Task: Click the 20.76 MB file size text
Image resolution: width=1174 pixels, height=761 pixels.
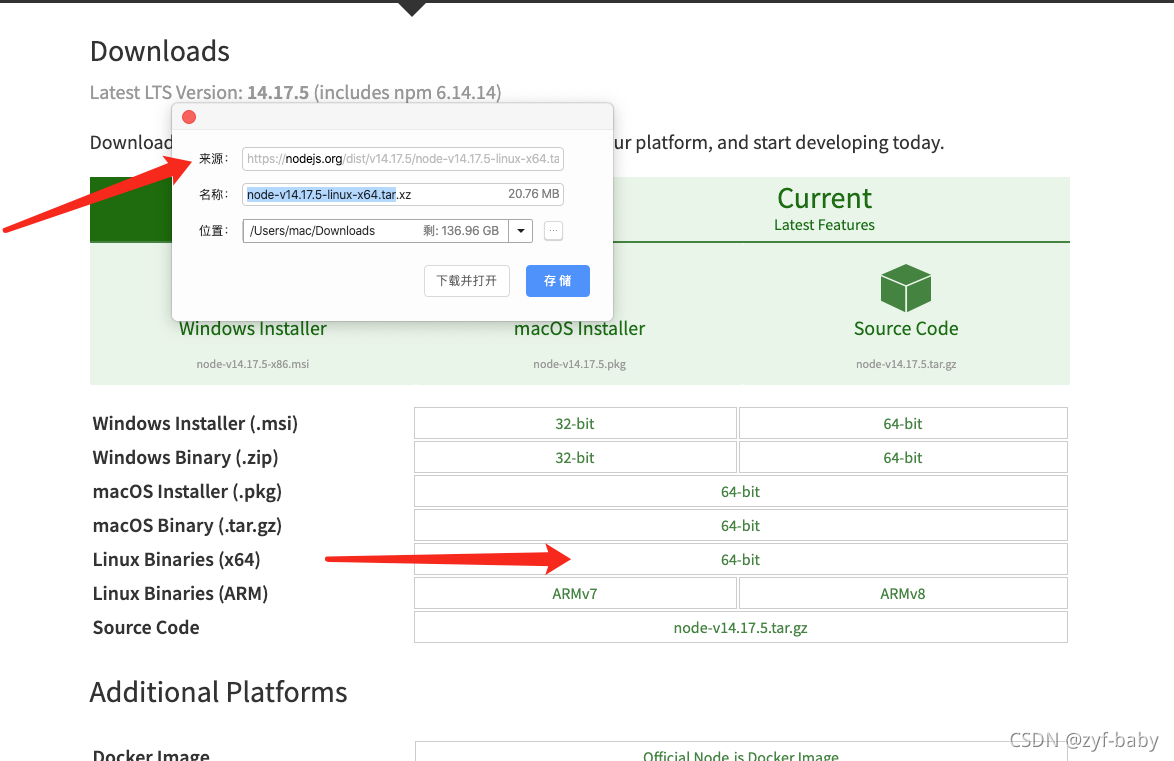Action: click(x=534, y=194)
